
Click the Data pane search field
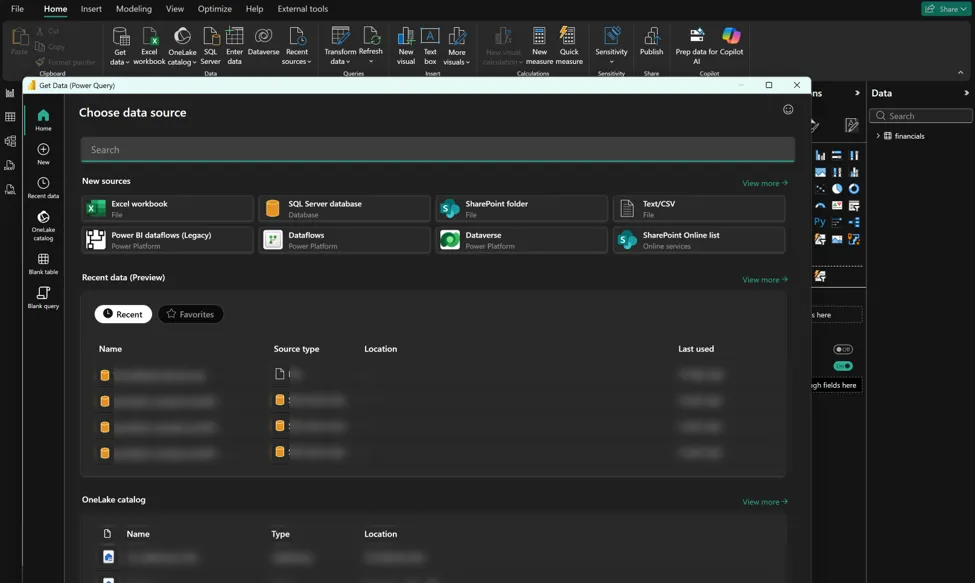point(921,116)
